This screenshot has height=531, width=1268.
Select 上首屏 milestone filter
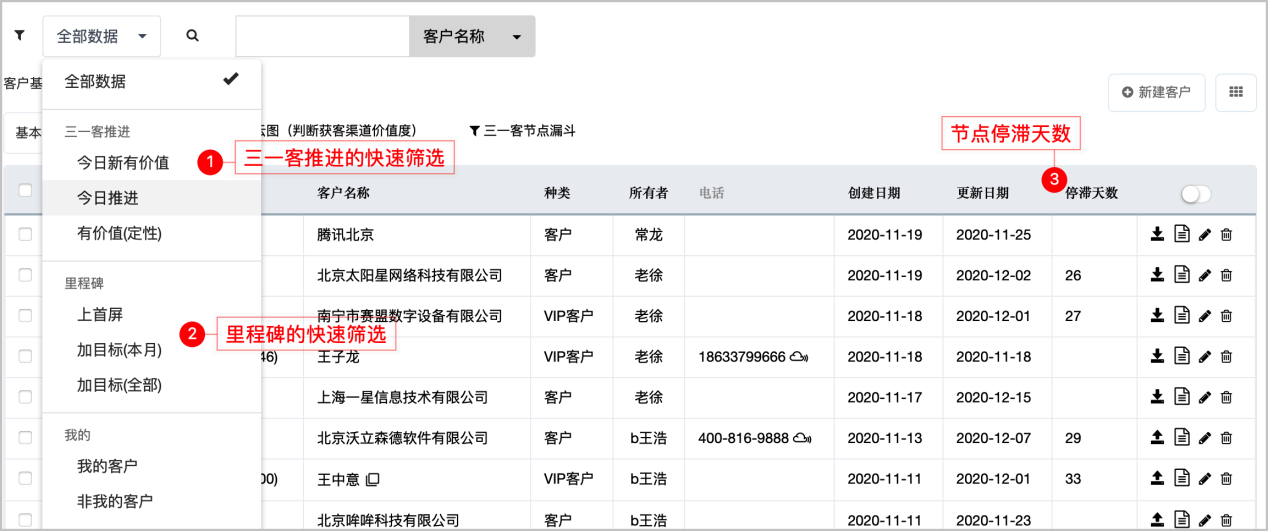152,314
